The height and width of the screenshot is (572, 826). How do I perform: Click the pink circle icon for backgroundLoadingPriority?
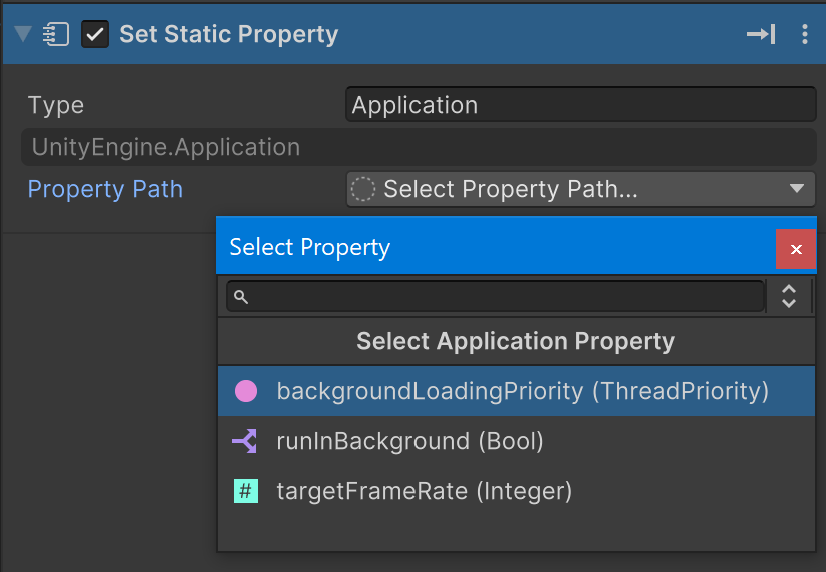(x=246, y=391)
